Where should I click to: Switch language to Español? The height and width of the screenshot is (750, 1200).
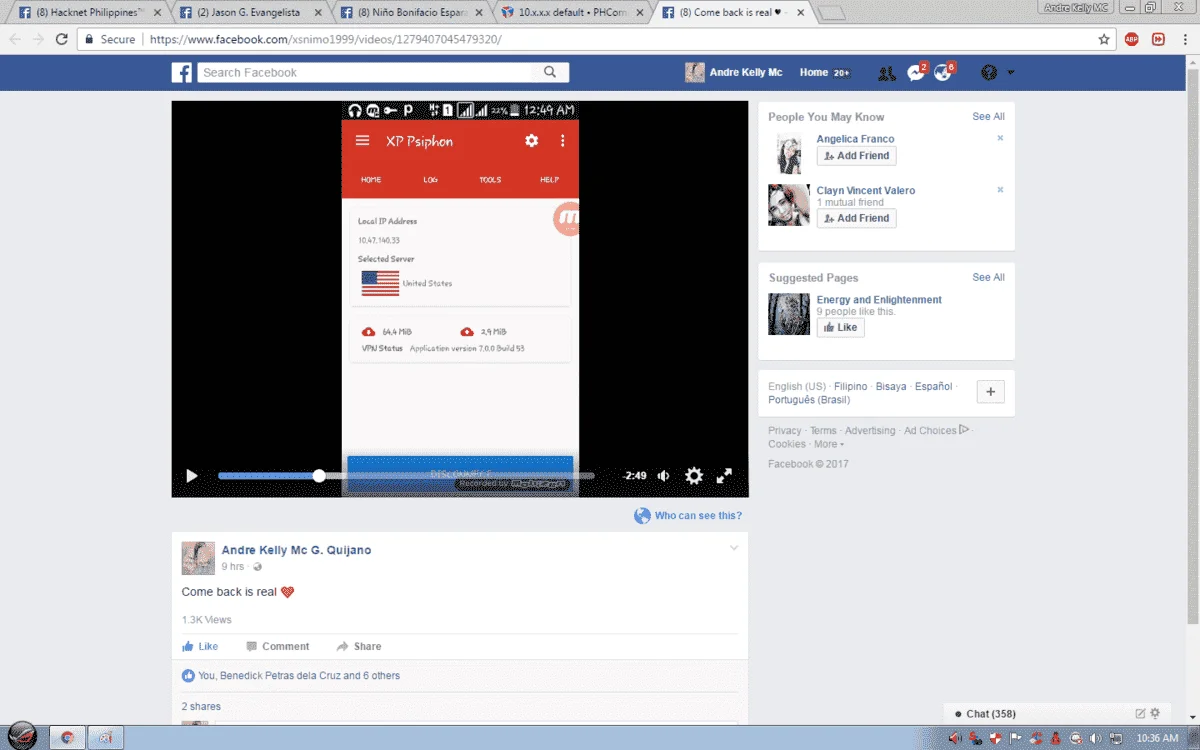[x=933, y=386]
